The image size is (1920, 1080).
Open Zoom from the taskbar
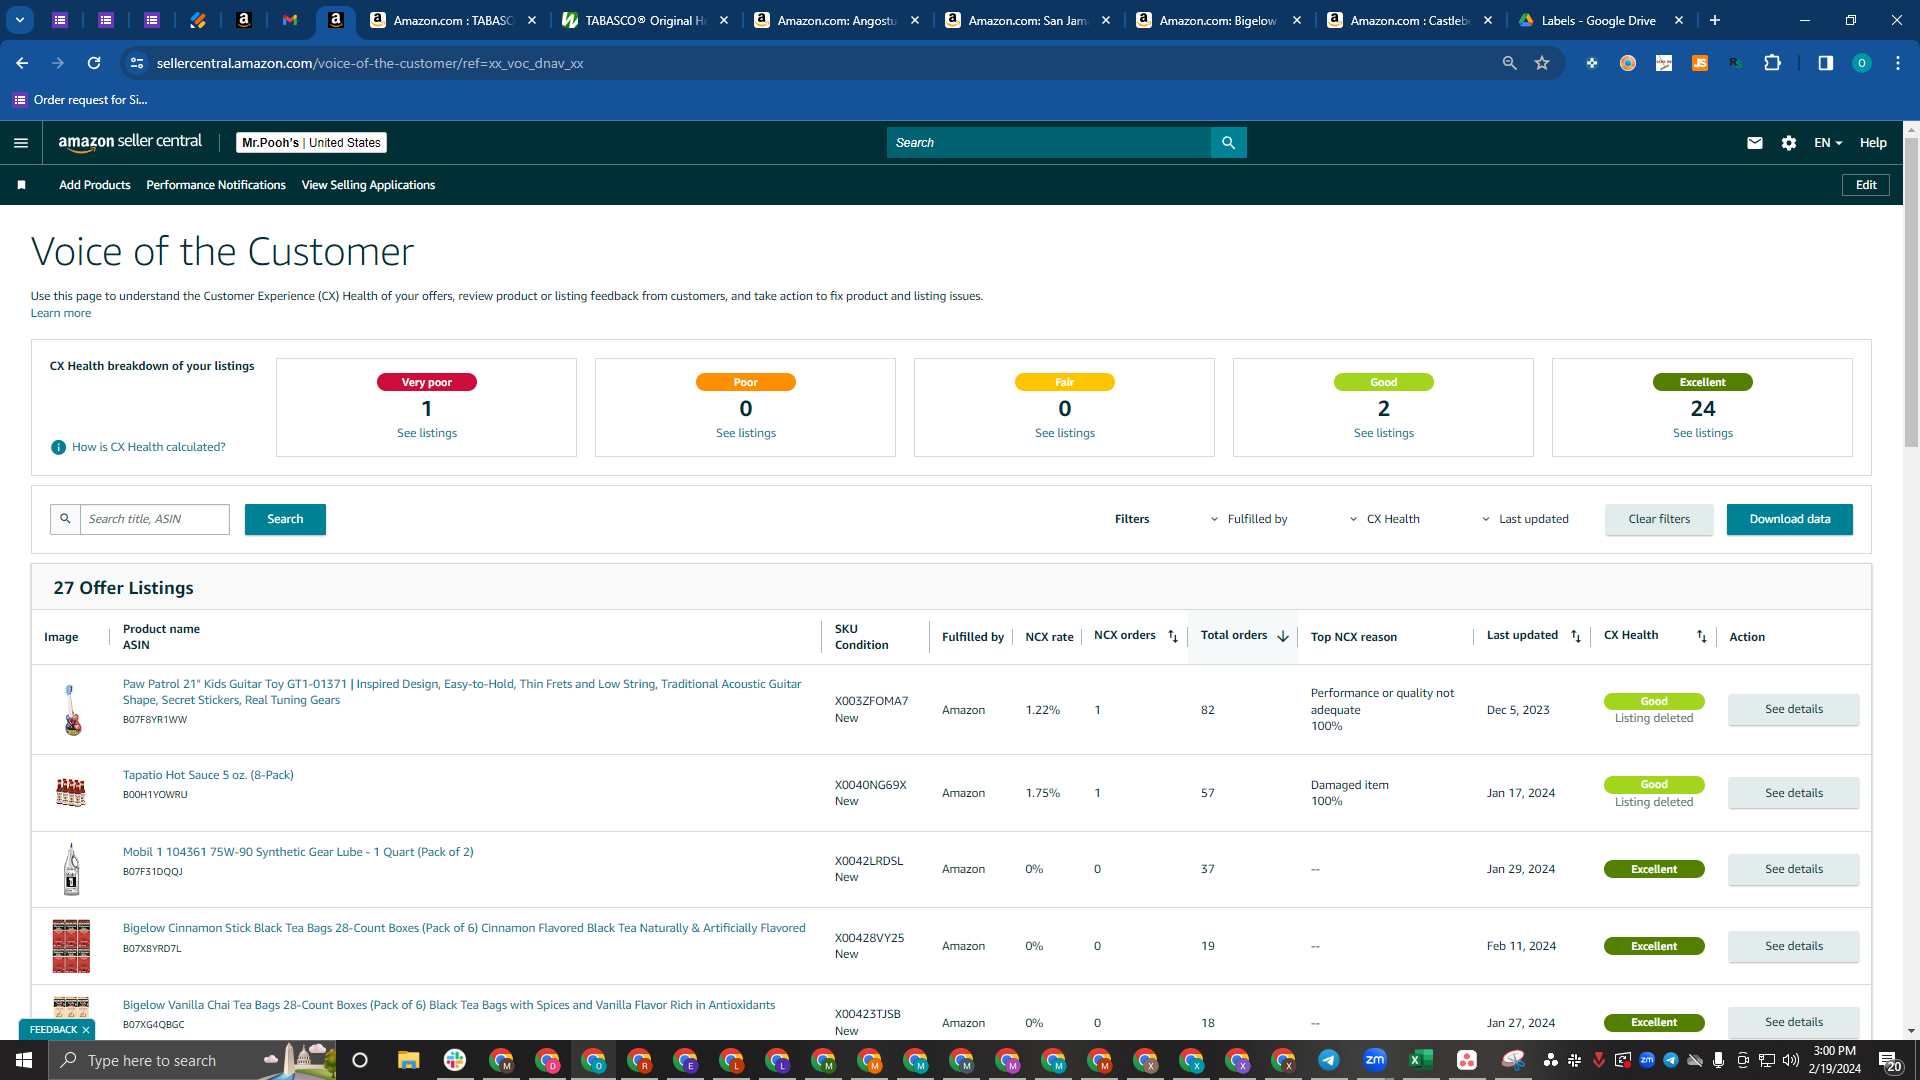click(1374, 1060)
